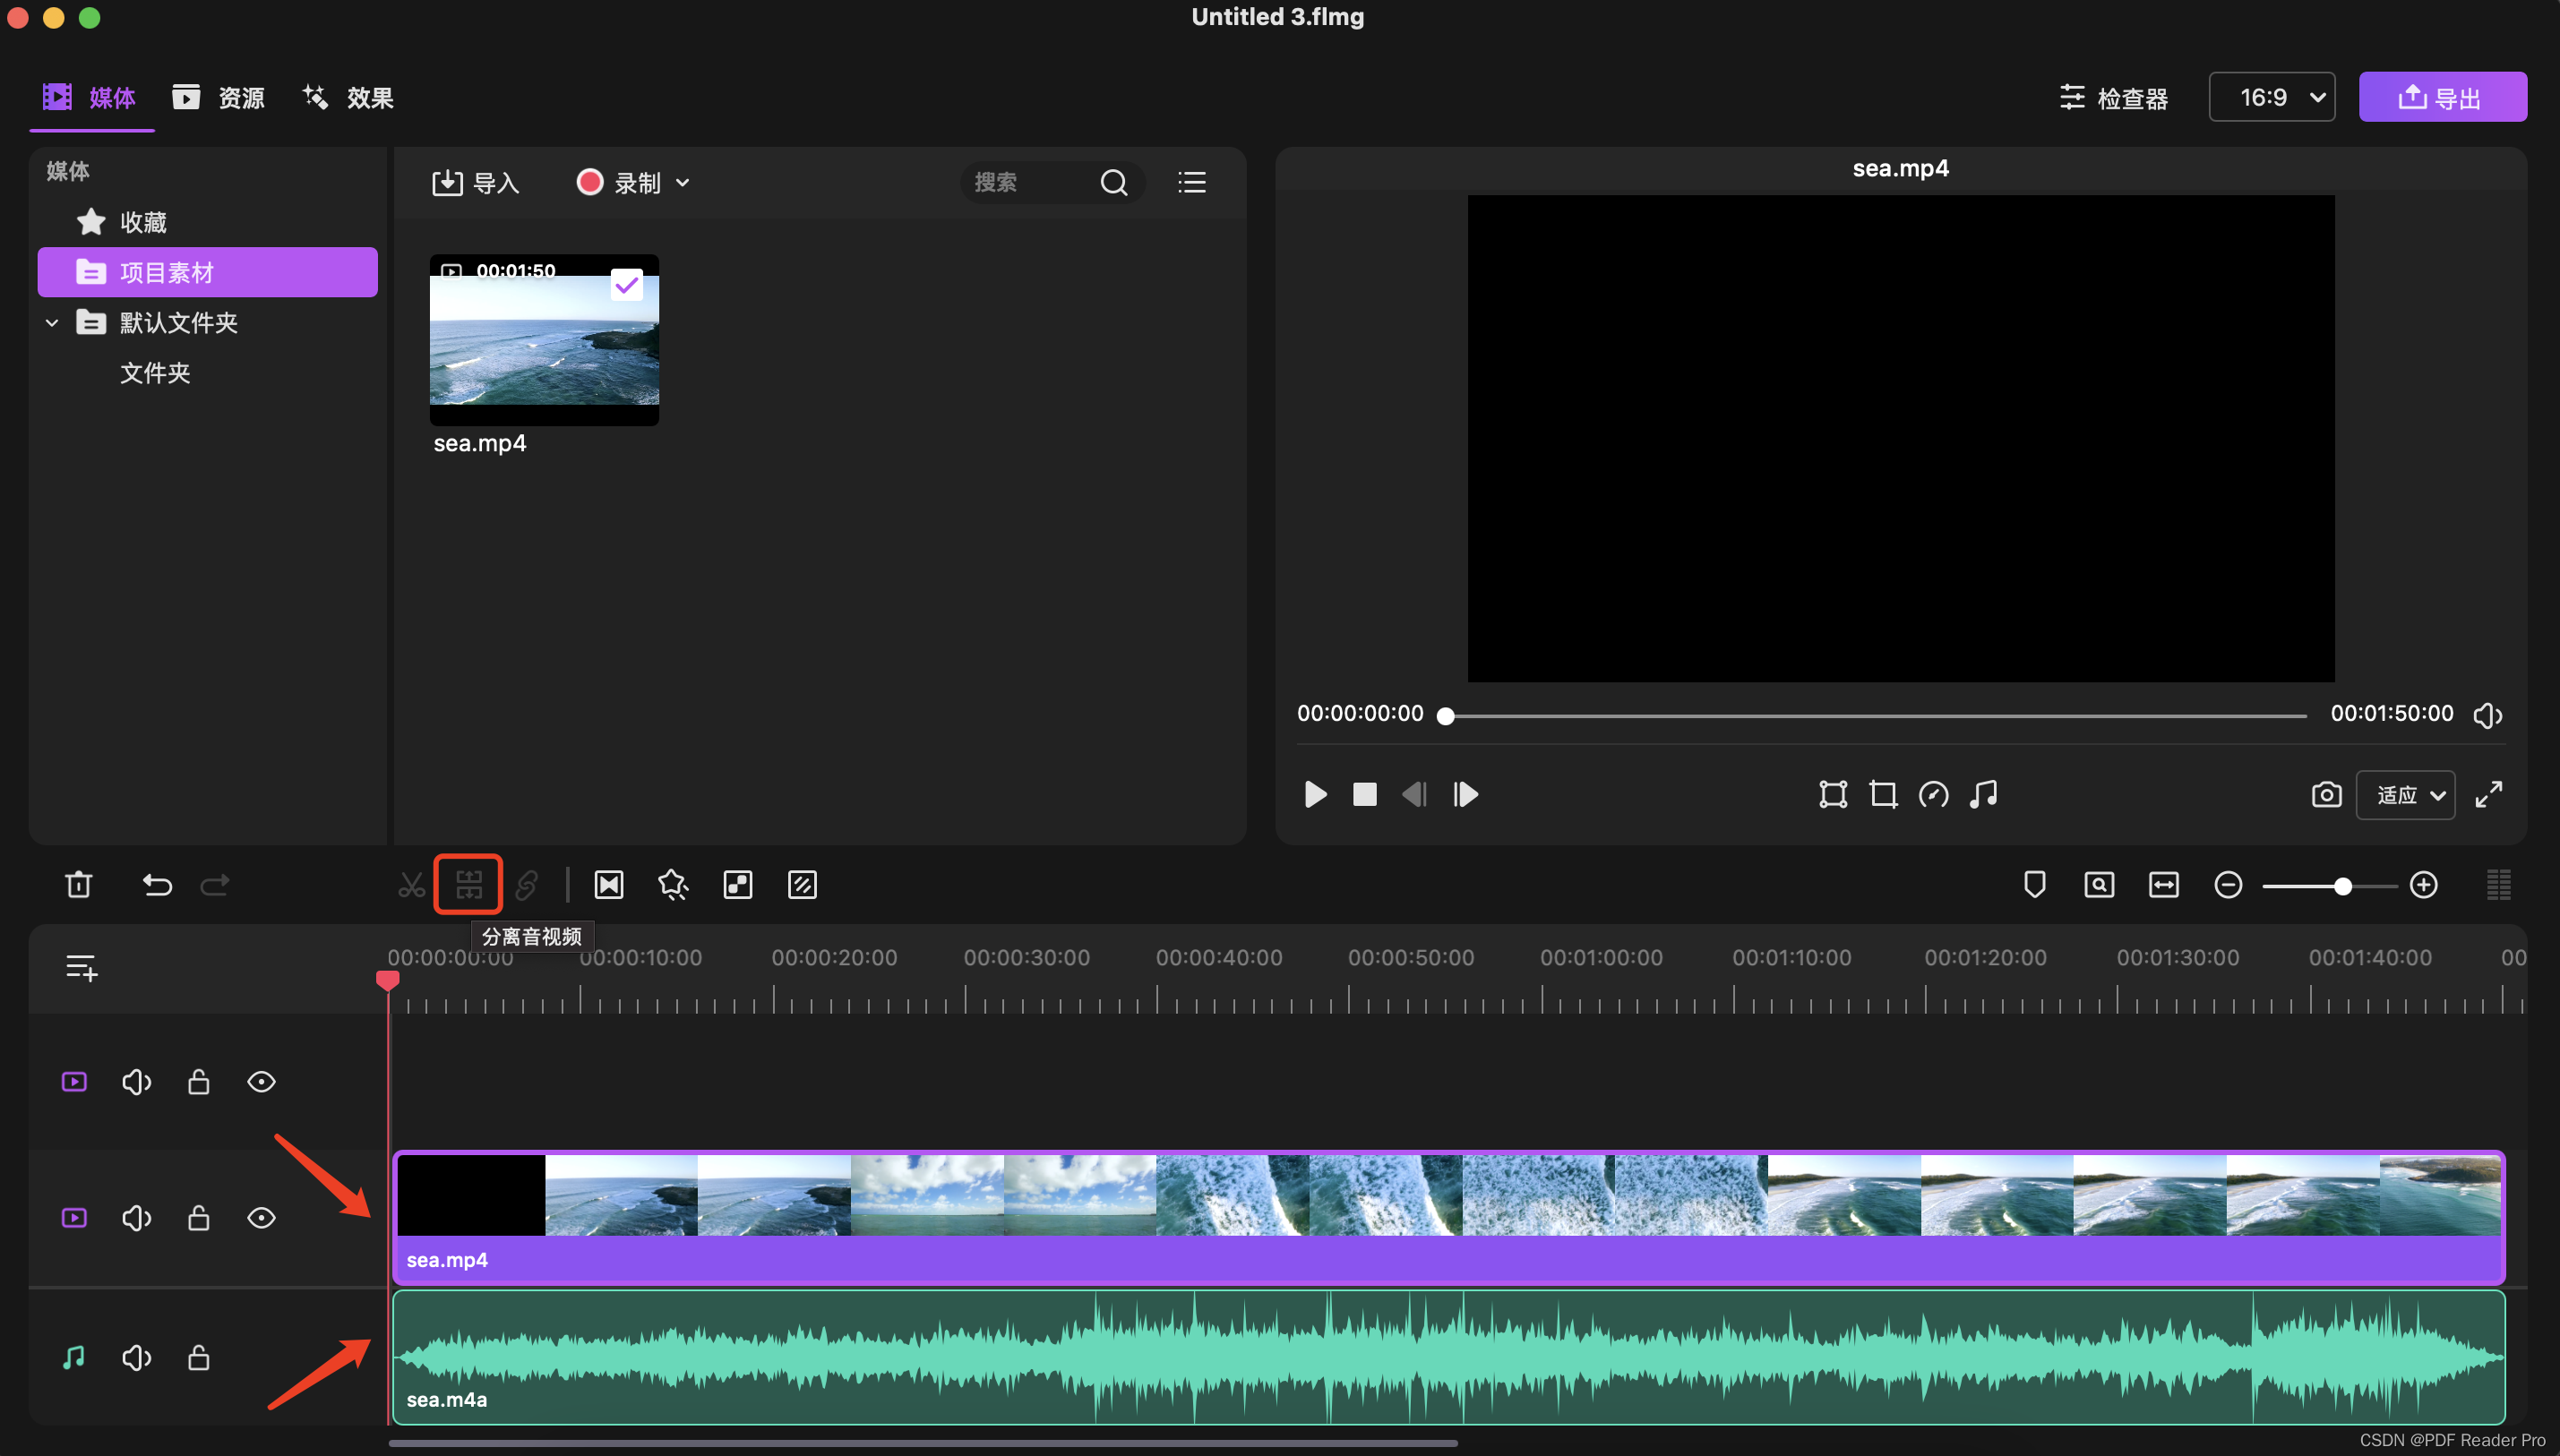The width and height of the screenshot is (2560, 1456).
Task: Redo the last undone action
Action: coord(215,885)
